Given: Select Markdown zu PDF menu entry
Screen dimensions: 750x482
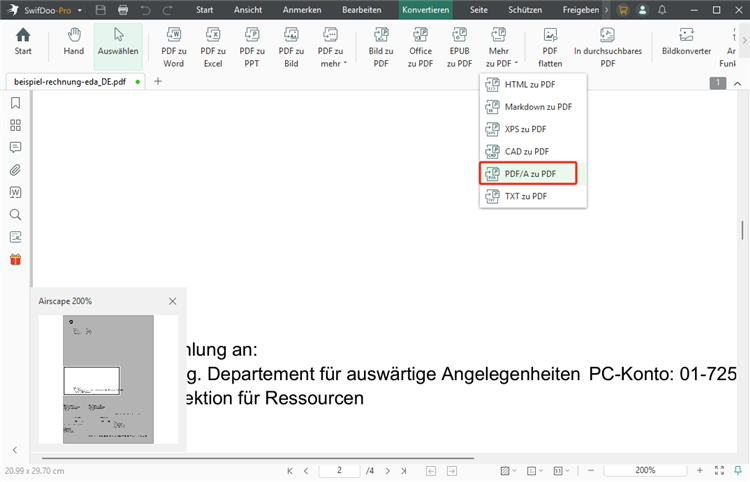Looking at the screenshot, I should tap(533, 107).
